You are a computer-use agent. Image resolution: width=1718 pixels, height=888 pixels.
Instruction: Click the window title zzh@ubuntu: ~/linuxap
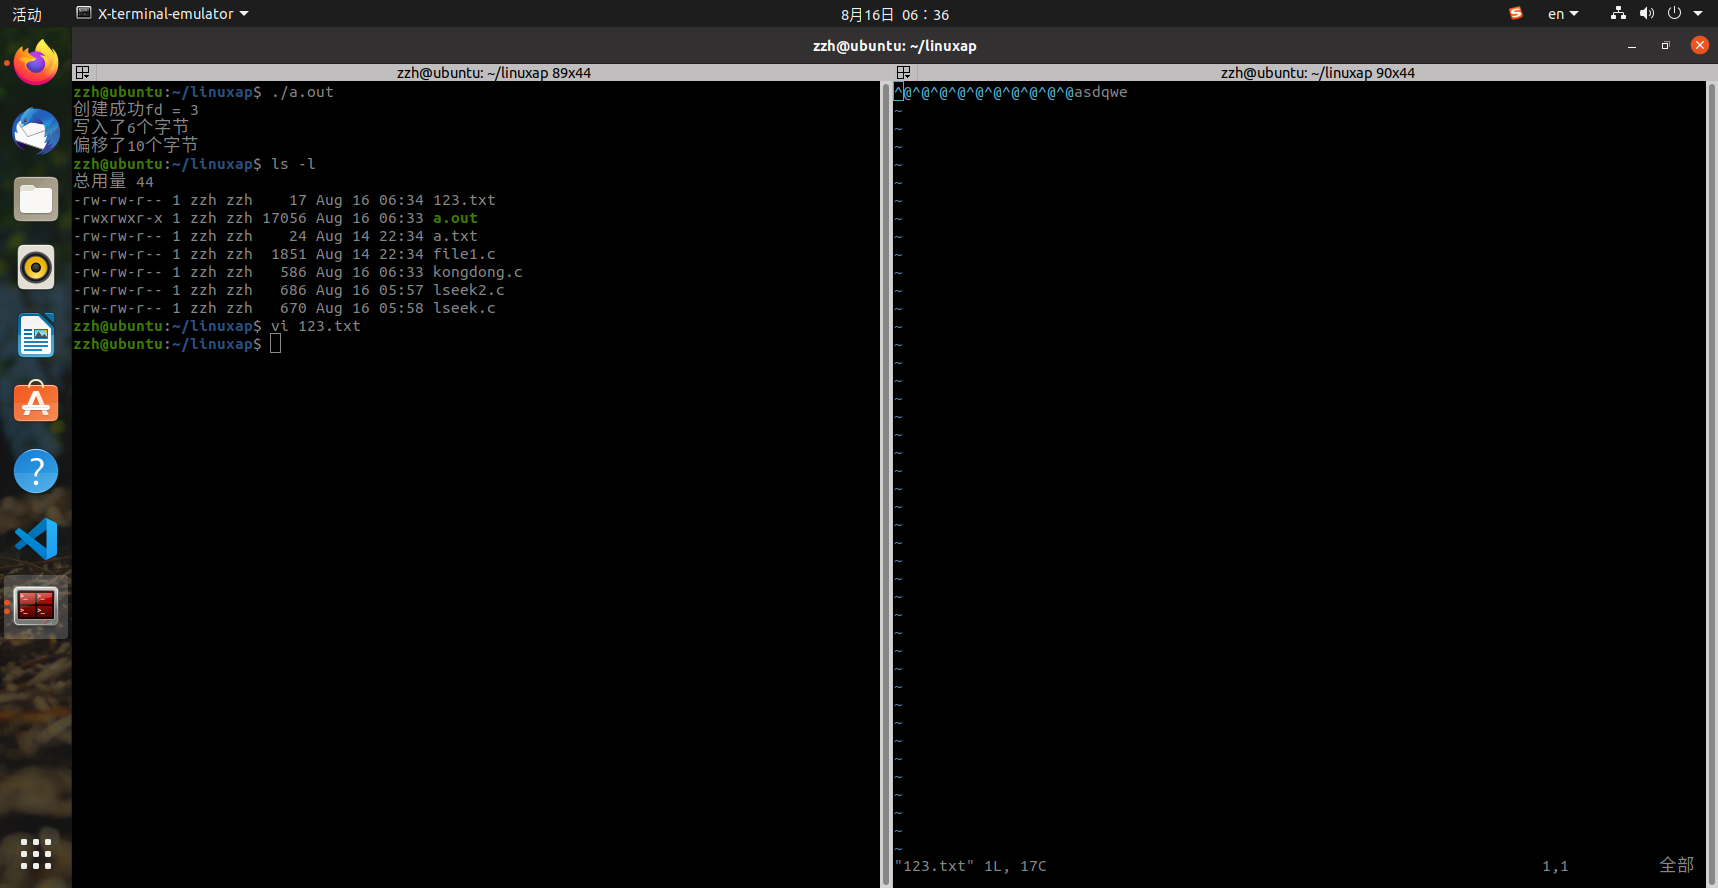(x=895, y=46)
